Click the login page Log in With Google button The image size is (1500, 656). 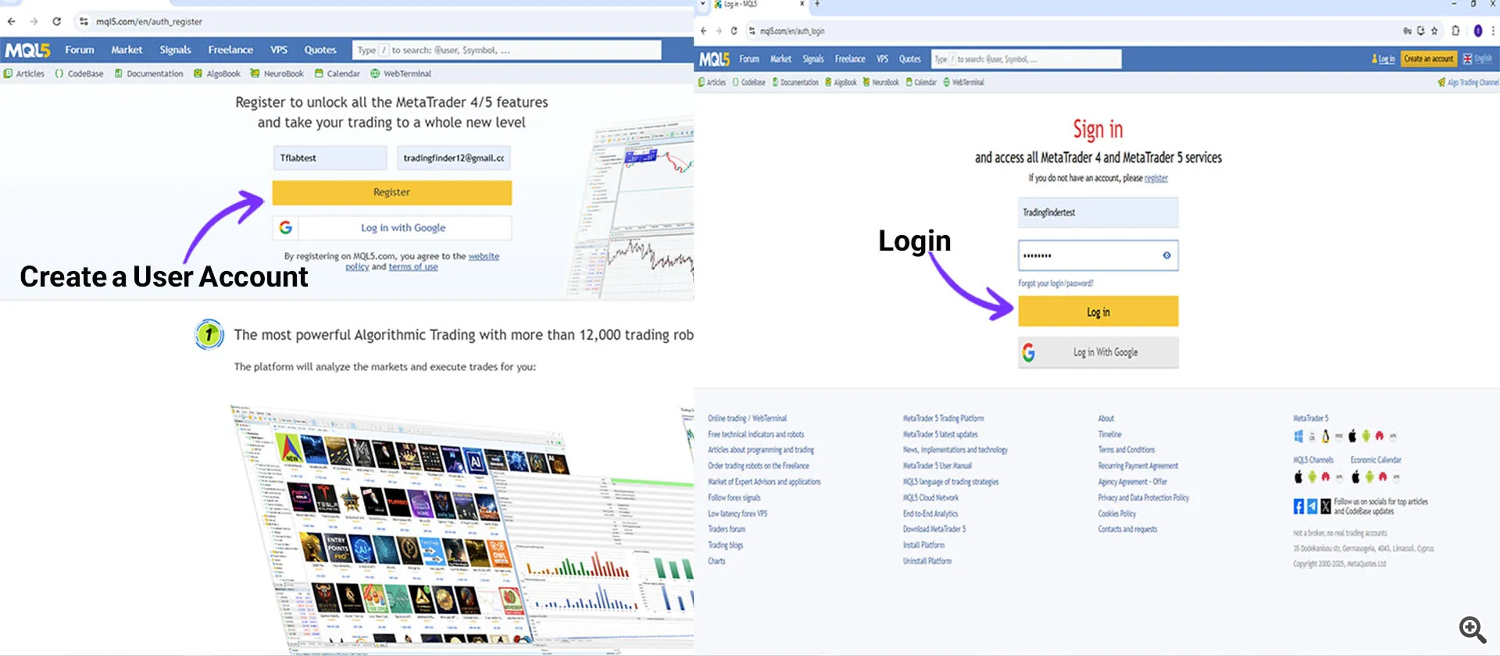click(1098, 352)
